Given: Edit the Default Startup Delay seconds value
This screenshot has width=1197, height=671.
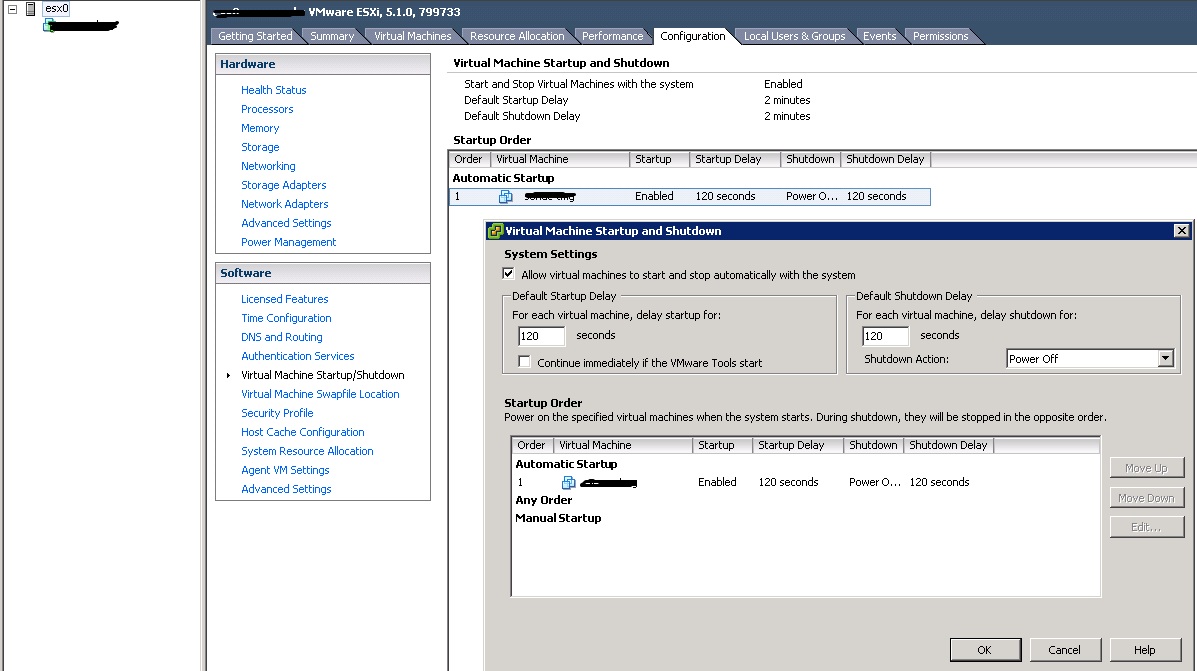Looking at the screenshot, I should [541, 336].
